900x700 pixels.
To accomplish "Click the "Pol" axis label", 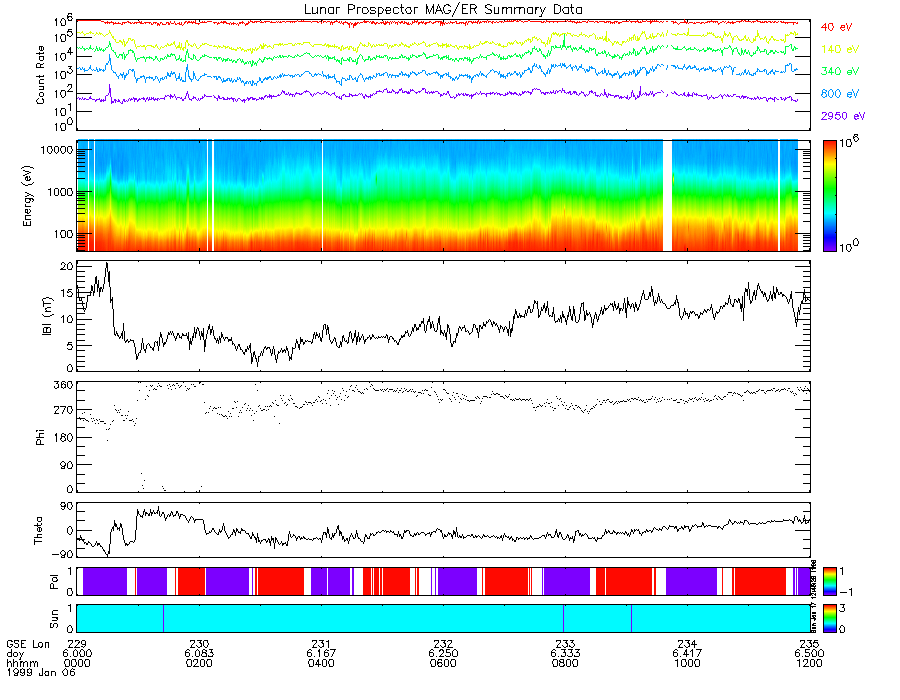I will tap(53, 582).
